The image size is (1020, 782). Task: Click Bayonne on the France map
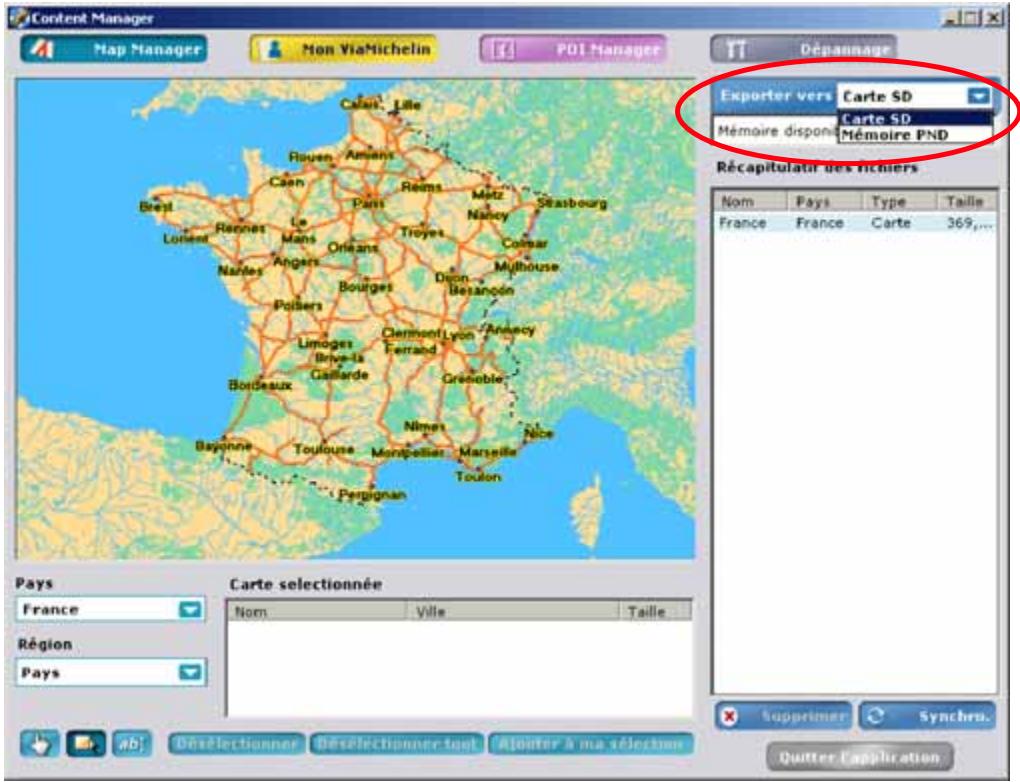pos(224,446)
